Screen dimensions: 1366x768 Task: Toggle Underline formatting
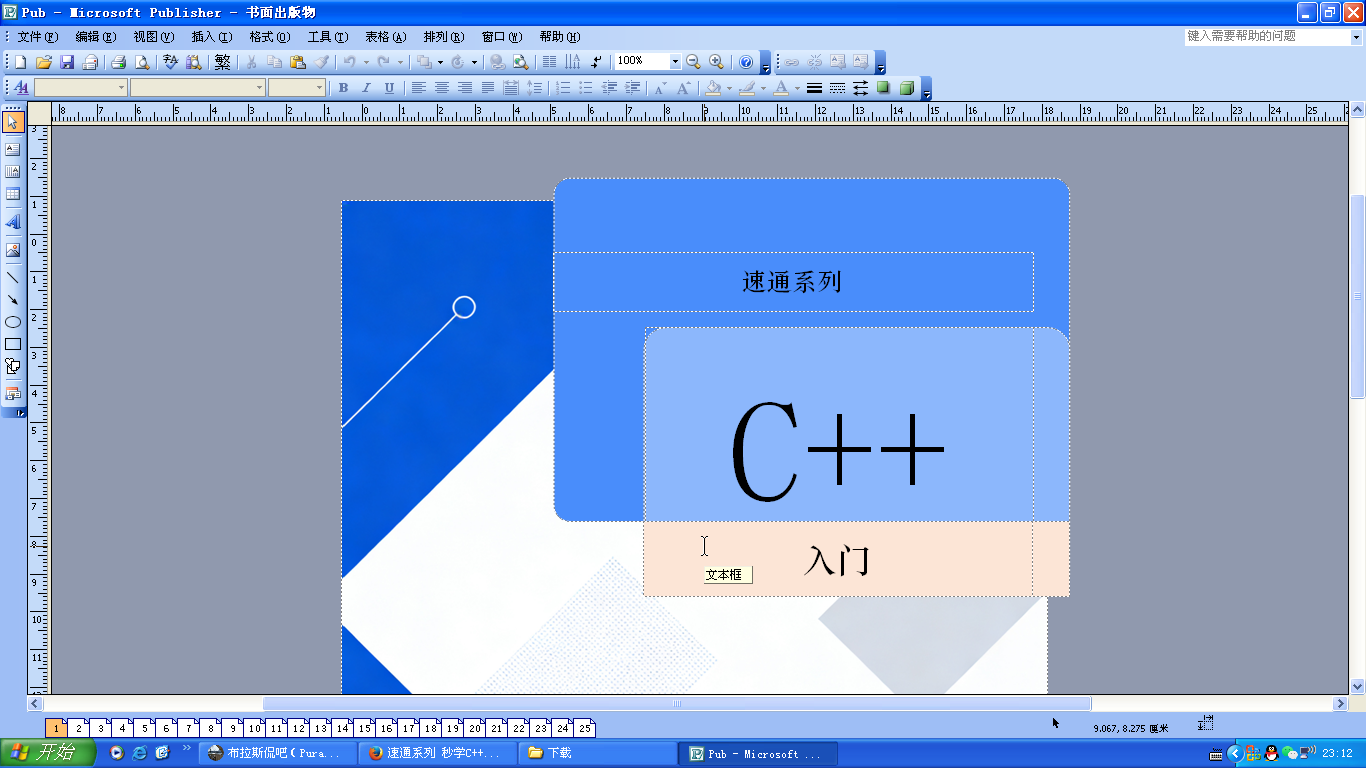(389, 88)
